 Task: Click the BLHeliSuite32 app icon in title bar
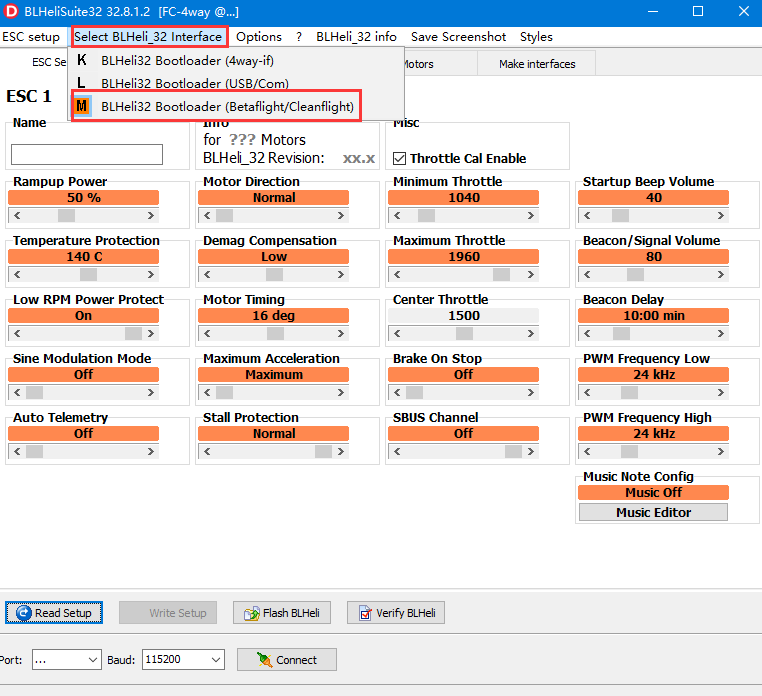point(10,11)
